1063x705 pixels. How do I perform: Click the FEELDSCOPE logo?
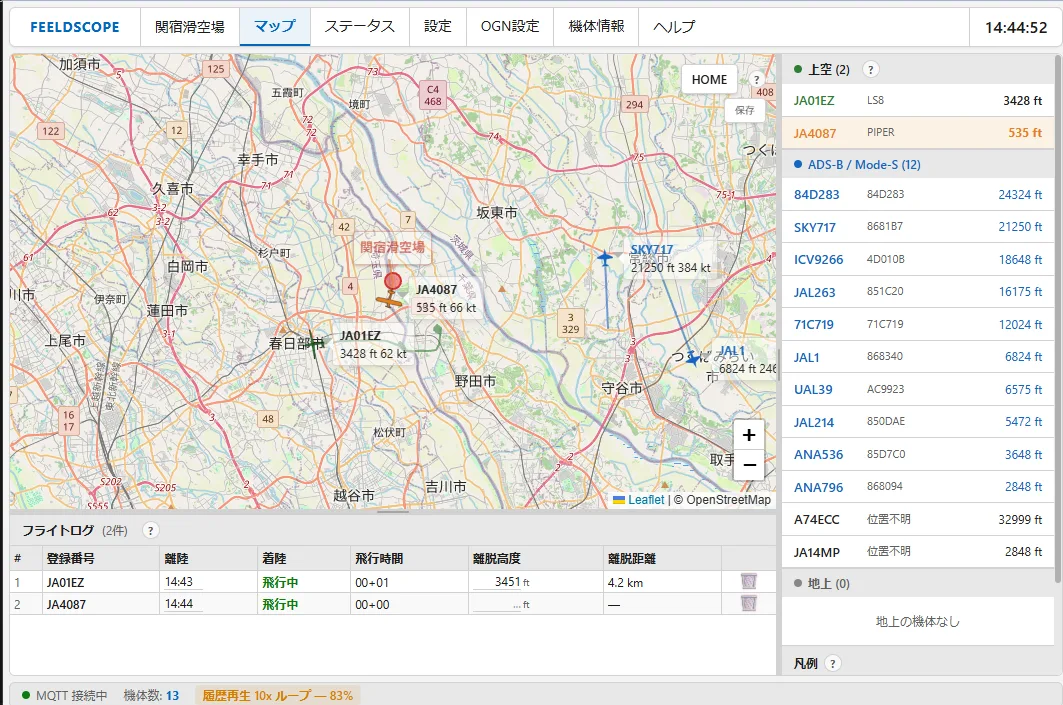[75, 27]
